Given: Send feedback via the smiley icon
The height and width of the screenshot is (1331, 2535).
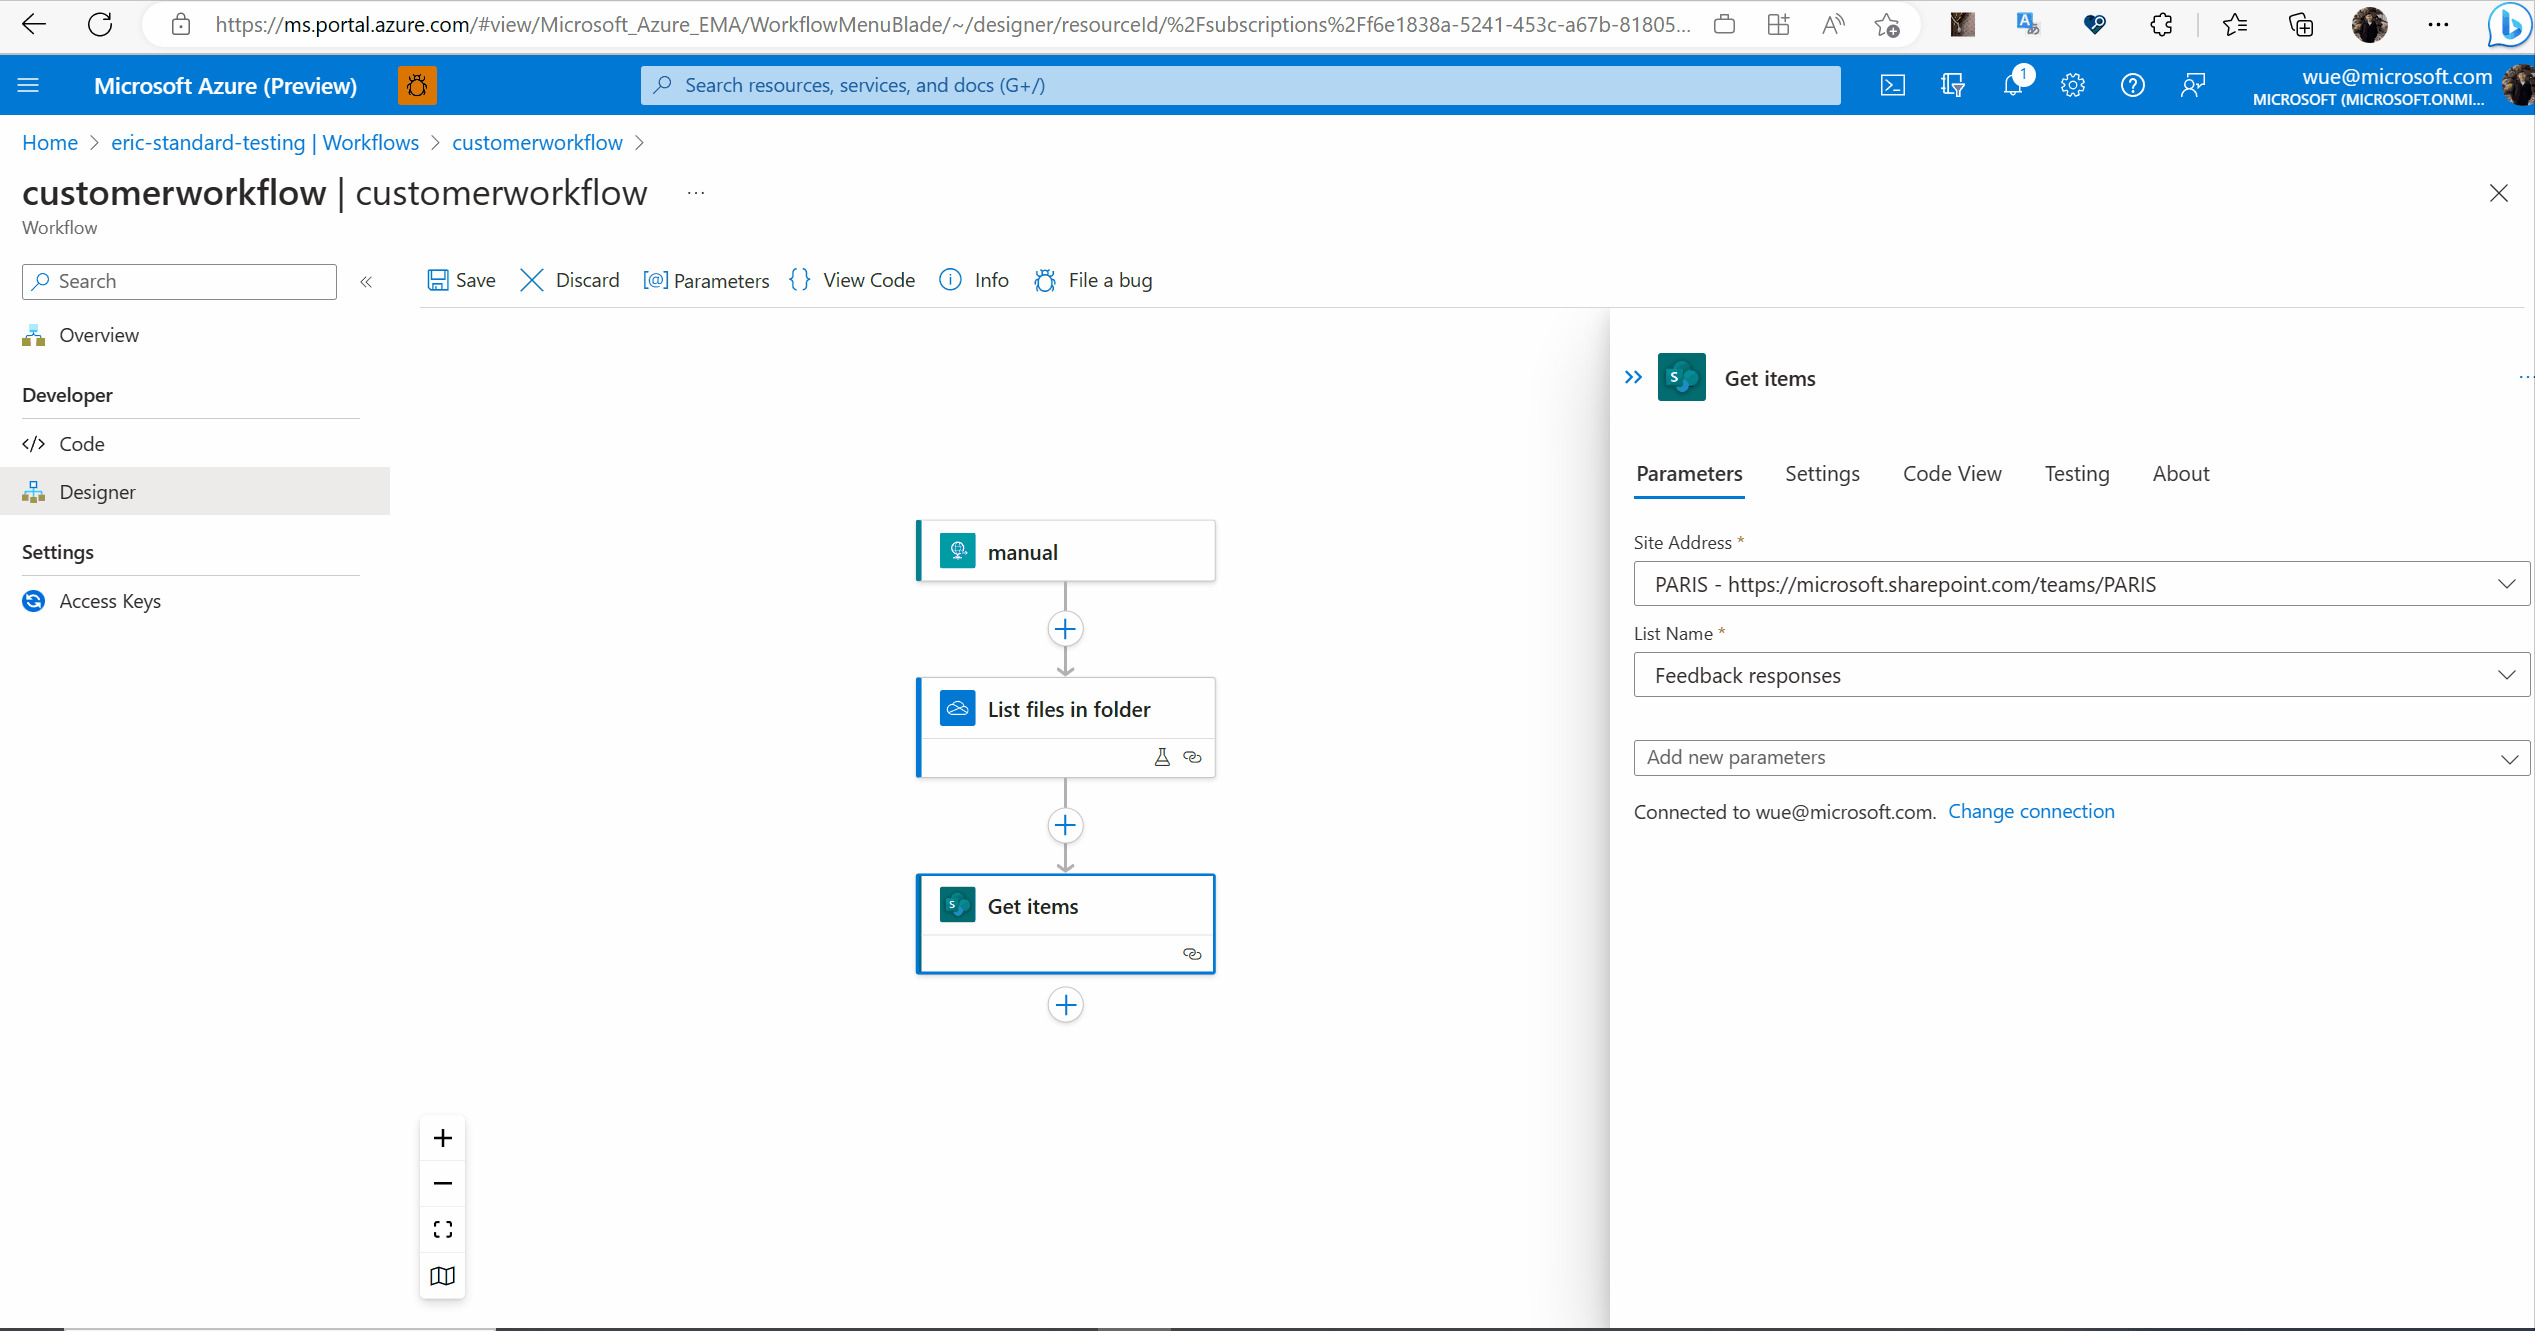Looking at the screenshot, I should [2193, 85].
